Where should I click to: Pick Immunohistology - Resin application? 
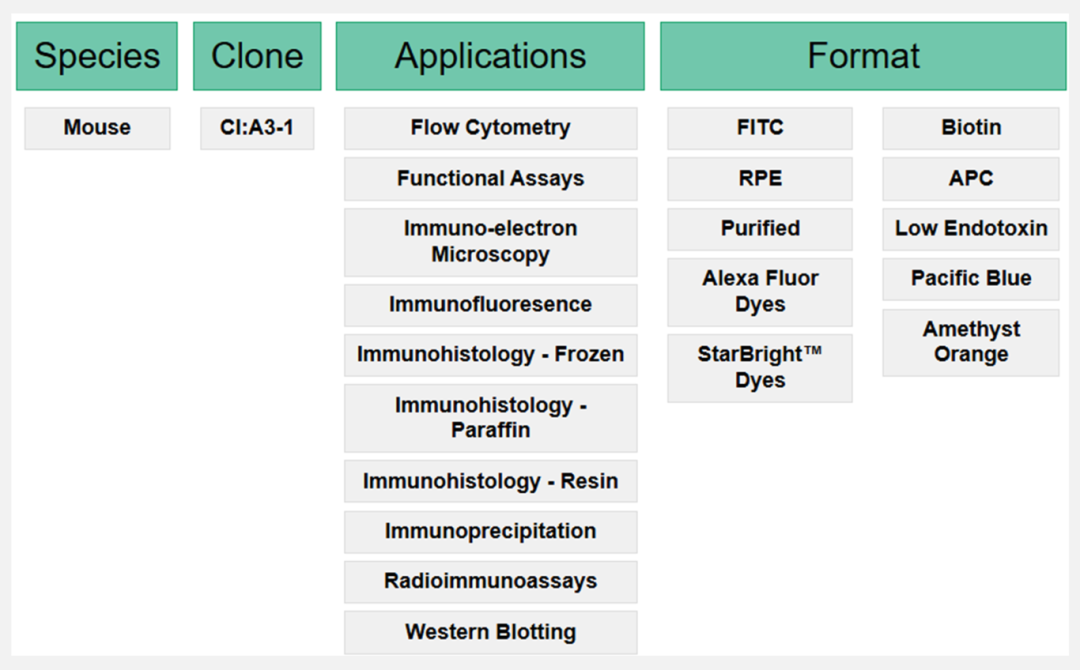(x=490, y=481)
